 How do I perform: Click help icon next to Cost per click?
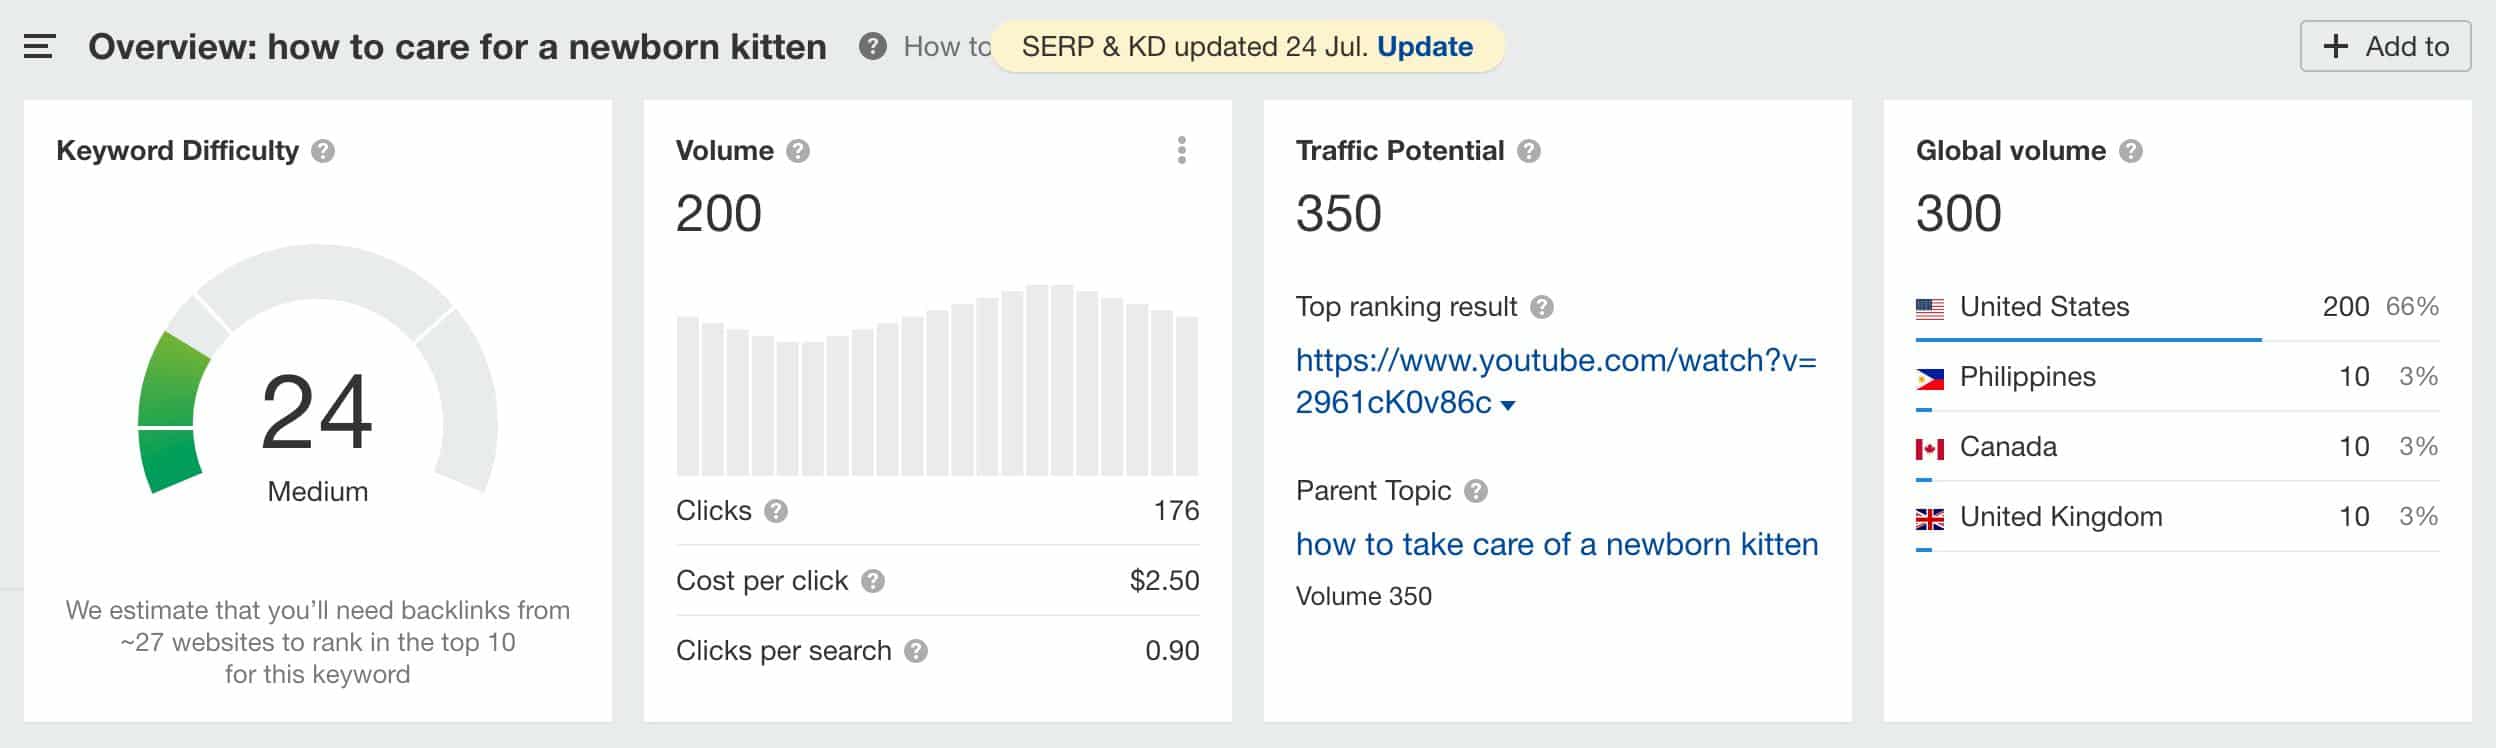pyautogui.click(x=873, y=581)
